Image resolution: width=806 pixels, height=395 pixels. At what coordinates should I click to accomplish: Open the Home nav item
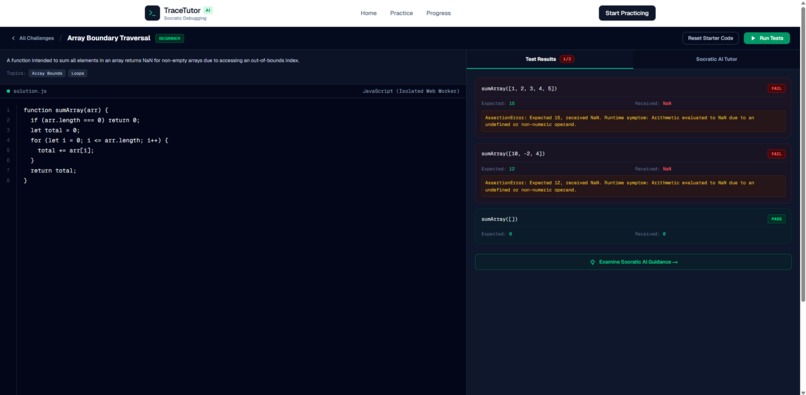pos(369,13)
